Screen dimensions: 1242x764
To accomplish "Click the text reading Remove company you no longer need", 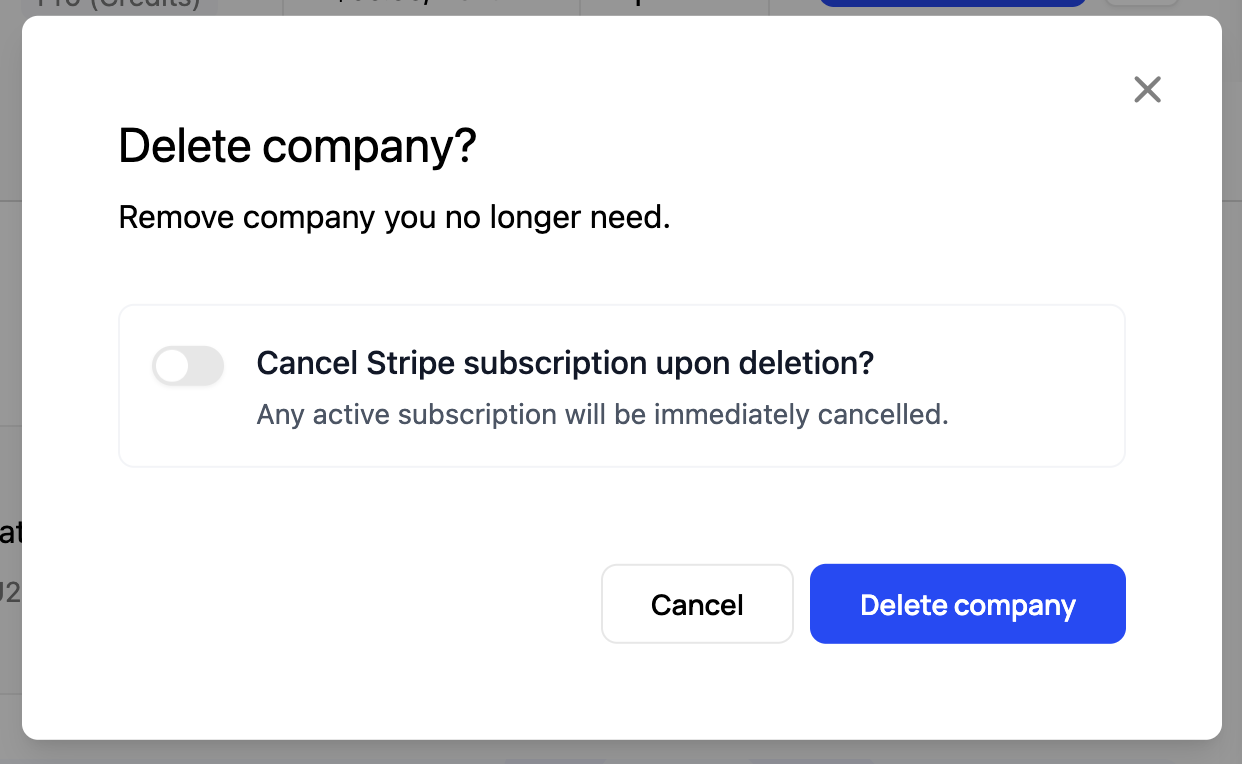I will (x=395, y=217).
